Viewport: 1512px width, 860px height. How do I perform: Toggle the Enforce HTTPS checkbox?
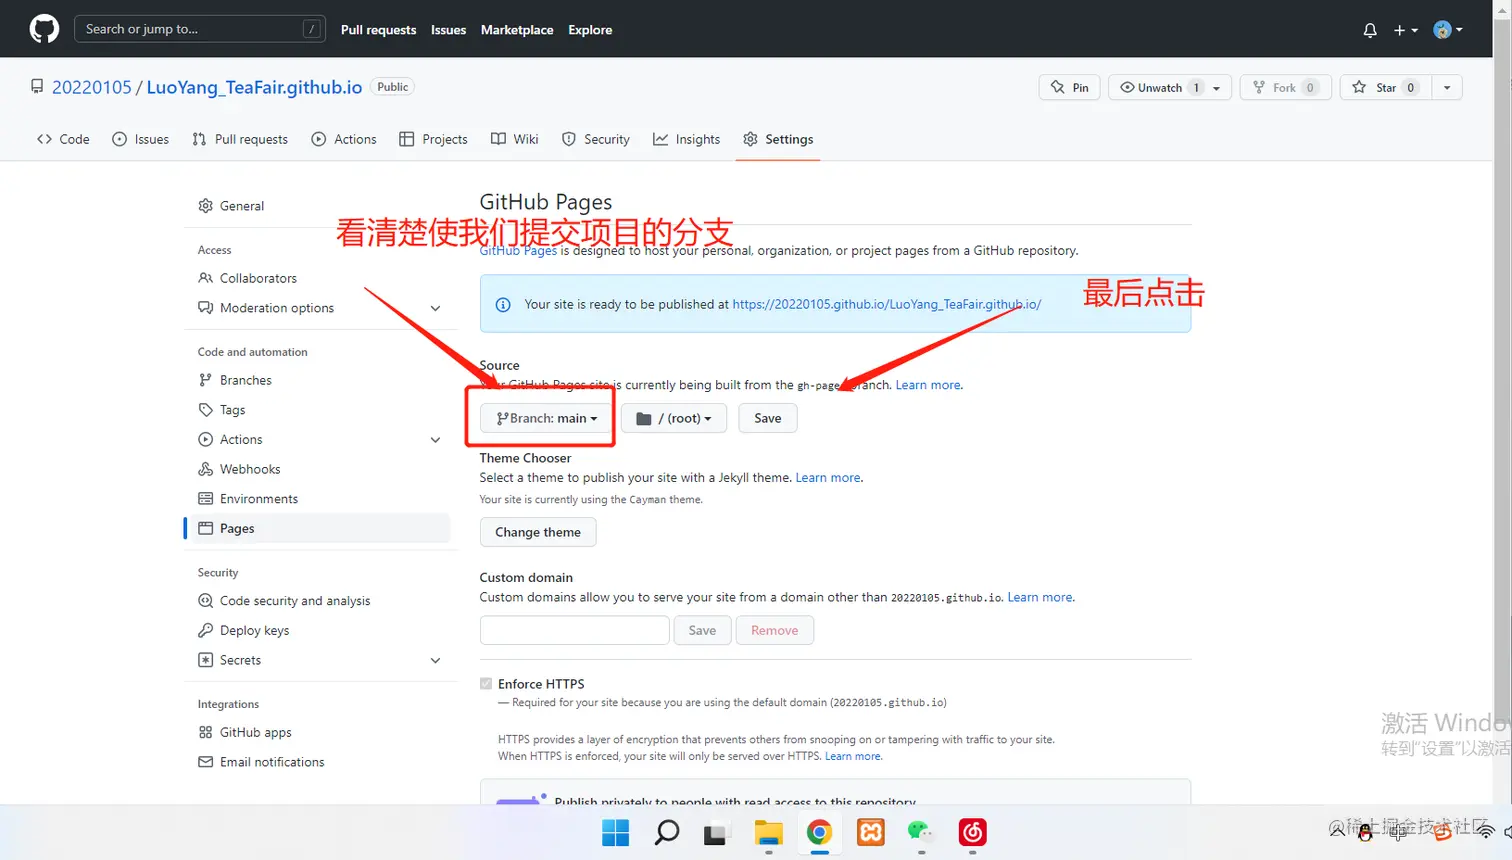(486, 684)
